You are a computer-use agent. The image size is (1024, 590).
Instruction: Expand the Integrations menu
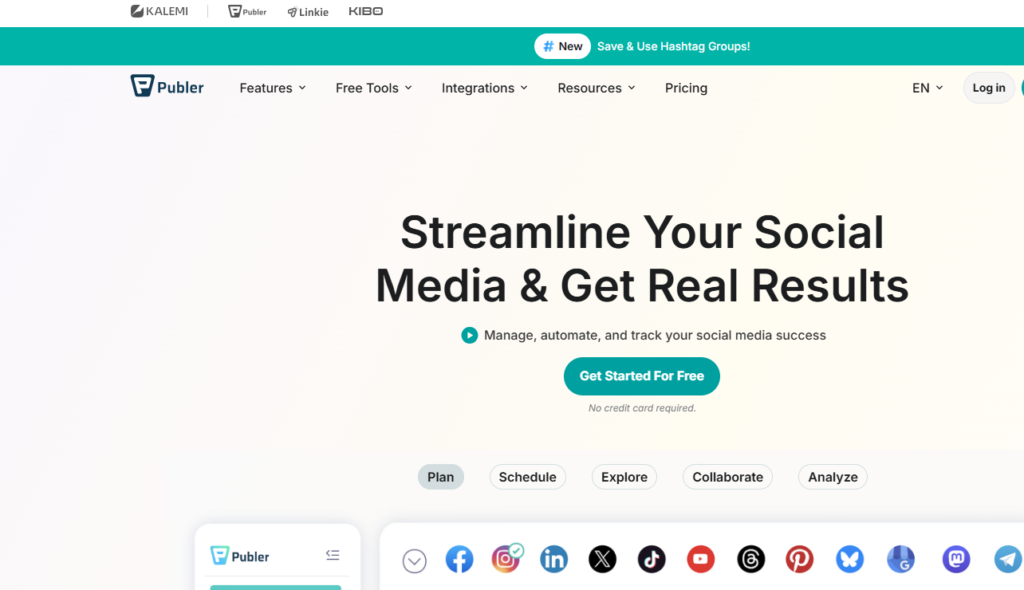pyautogui.click(x=485, y=88)
